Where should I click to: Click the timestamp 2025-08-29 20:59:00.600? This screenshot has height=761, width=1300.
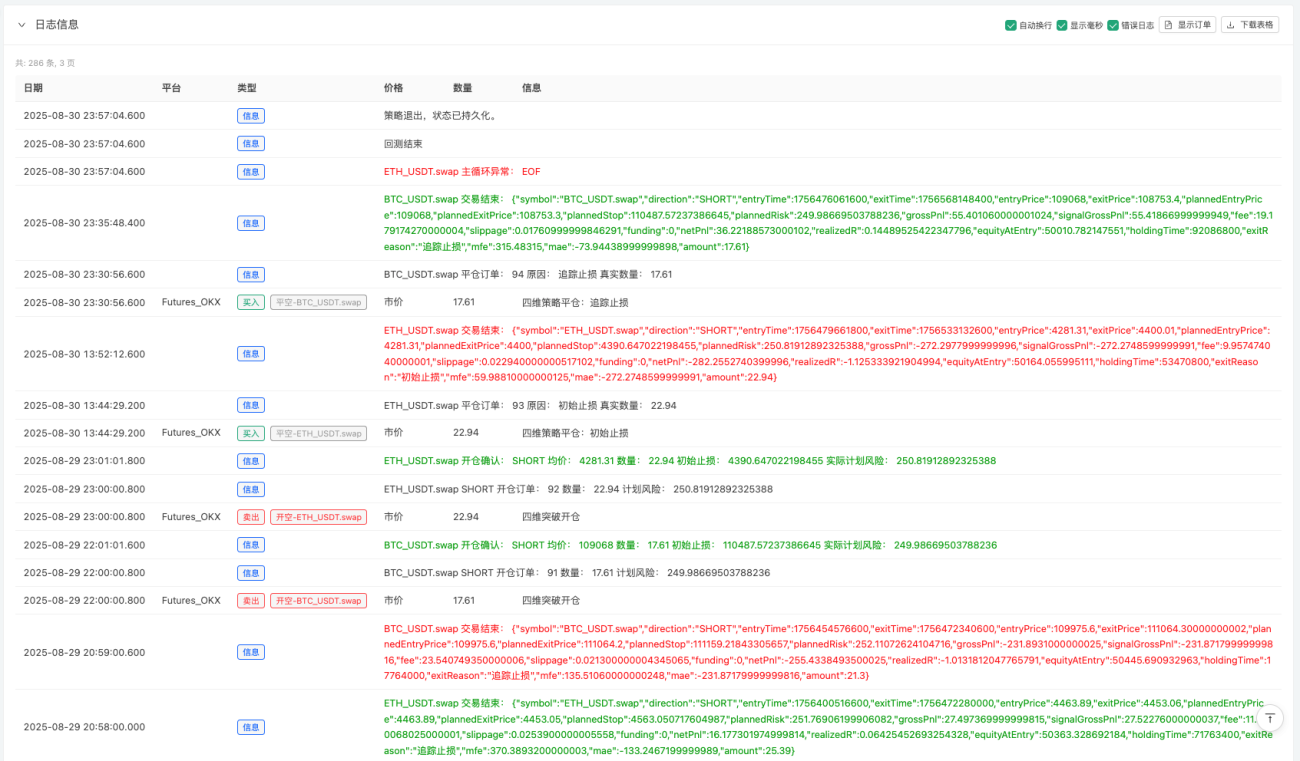point(84,651)
